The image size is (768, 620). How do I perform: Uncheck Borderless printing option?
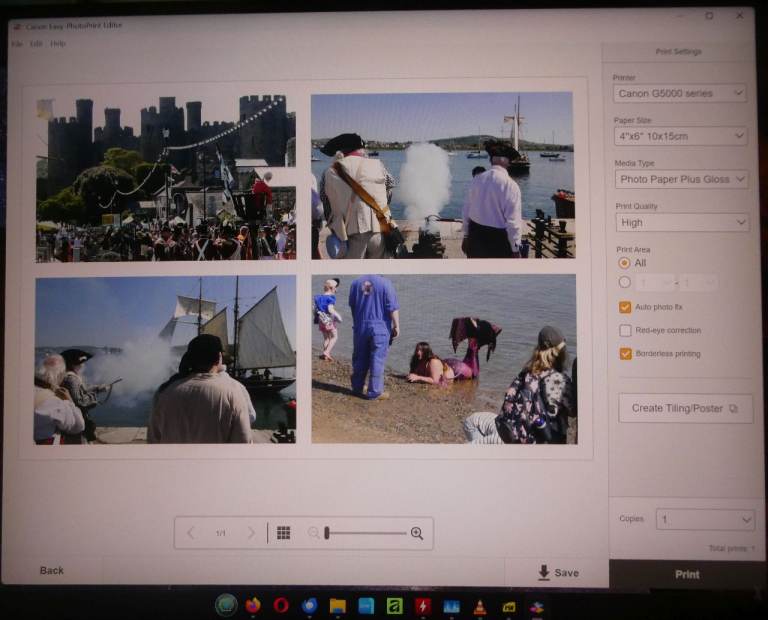point(625,353)
